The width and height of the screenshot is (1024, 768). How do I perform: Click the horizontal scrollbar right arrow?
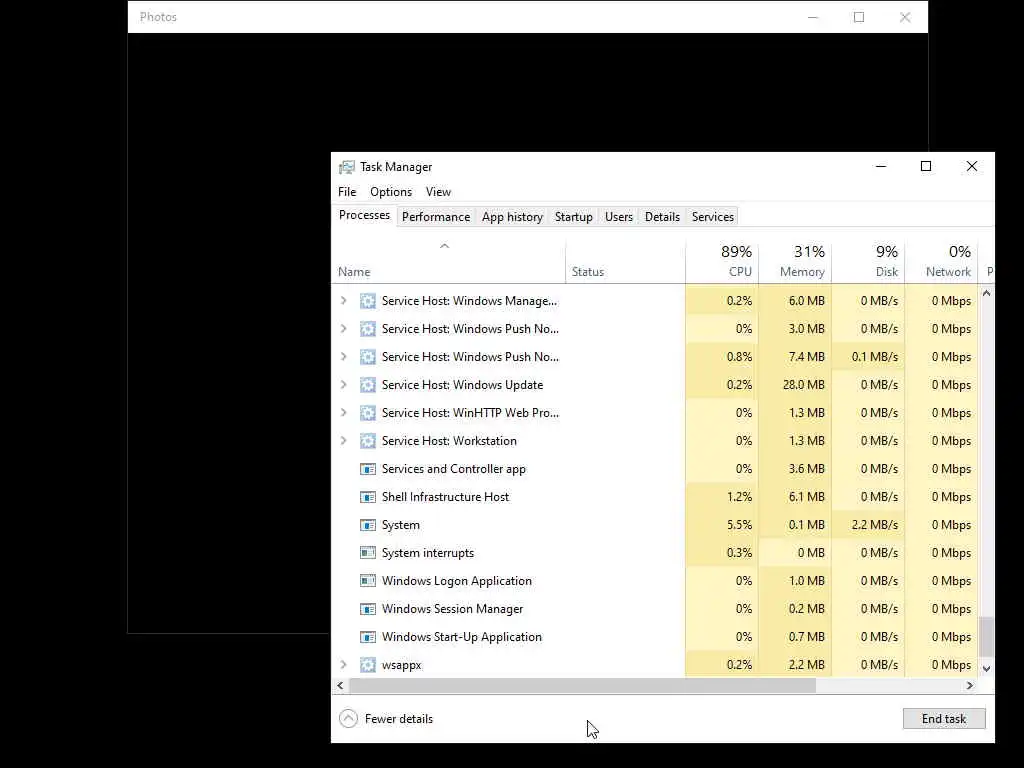(970, 685)
